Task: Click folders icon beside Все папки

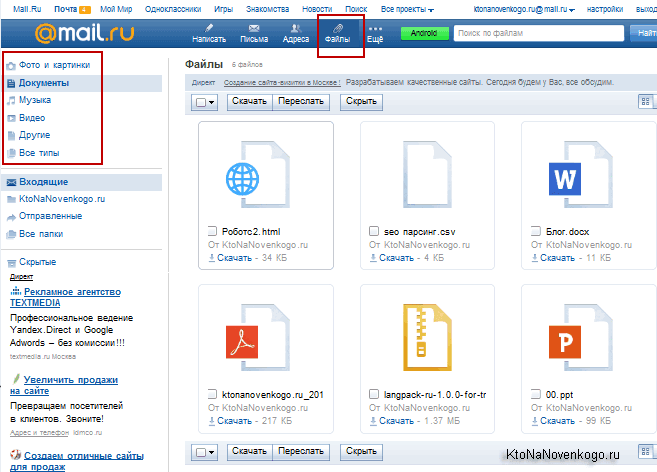Action: coord(11,234)
